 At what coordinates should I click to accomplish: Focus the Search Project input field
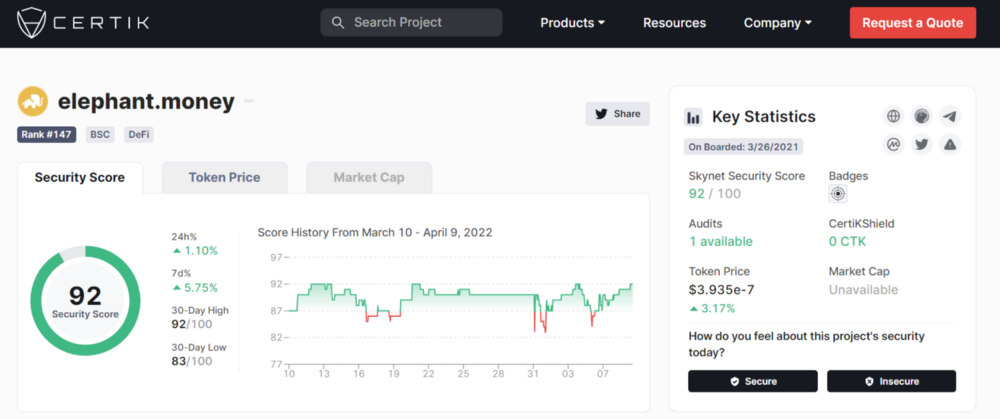coord(411,23)
